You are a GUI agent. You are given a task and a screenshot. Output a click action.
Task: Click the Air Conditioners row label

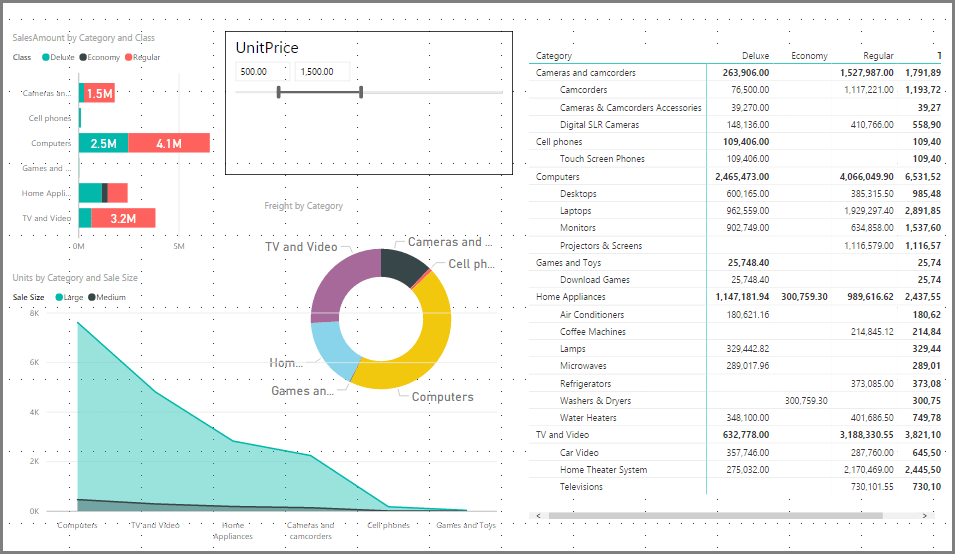coord(591,315)
